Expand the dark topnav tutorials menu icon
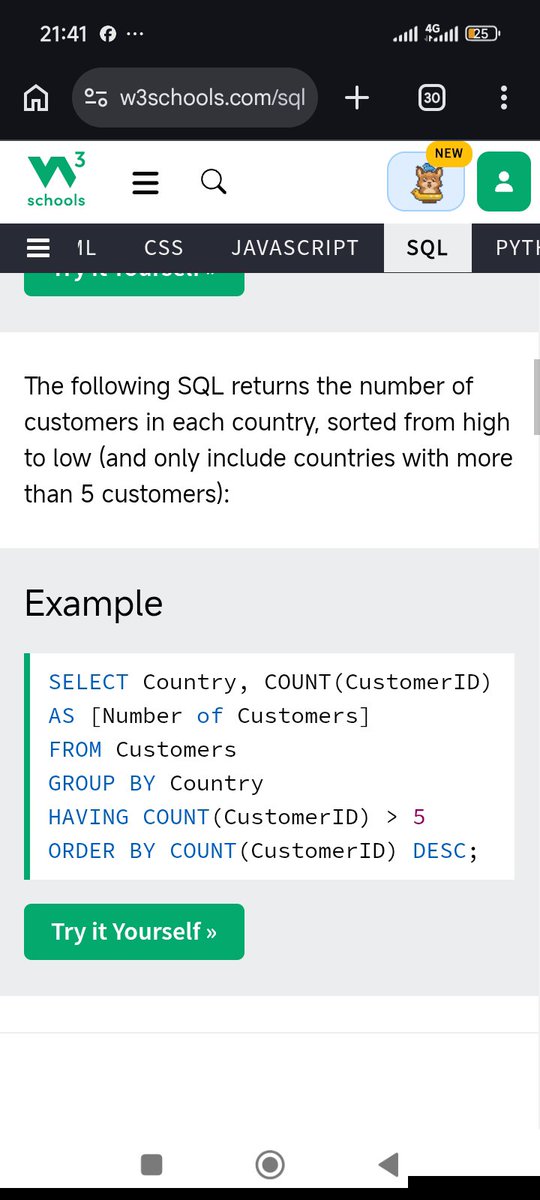Viewport: 540px width, 1200px height. [x=38, y=248]
